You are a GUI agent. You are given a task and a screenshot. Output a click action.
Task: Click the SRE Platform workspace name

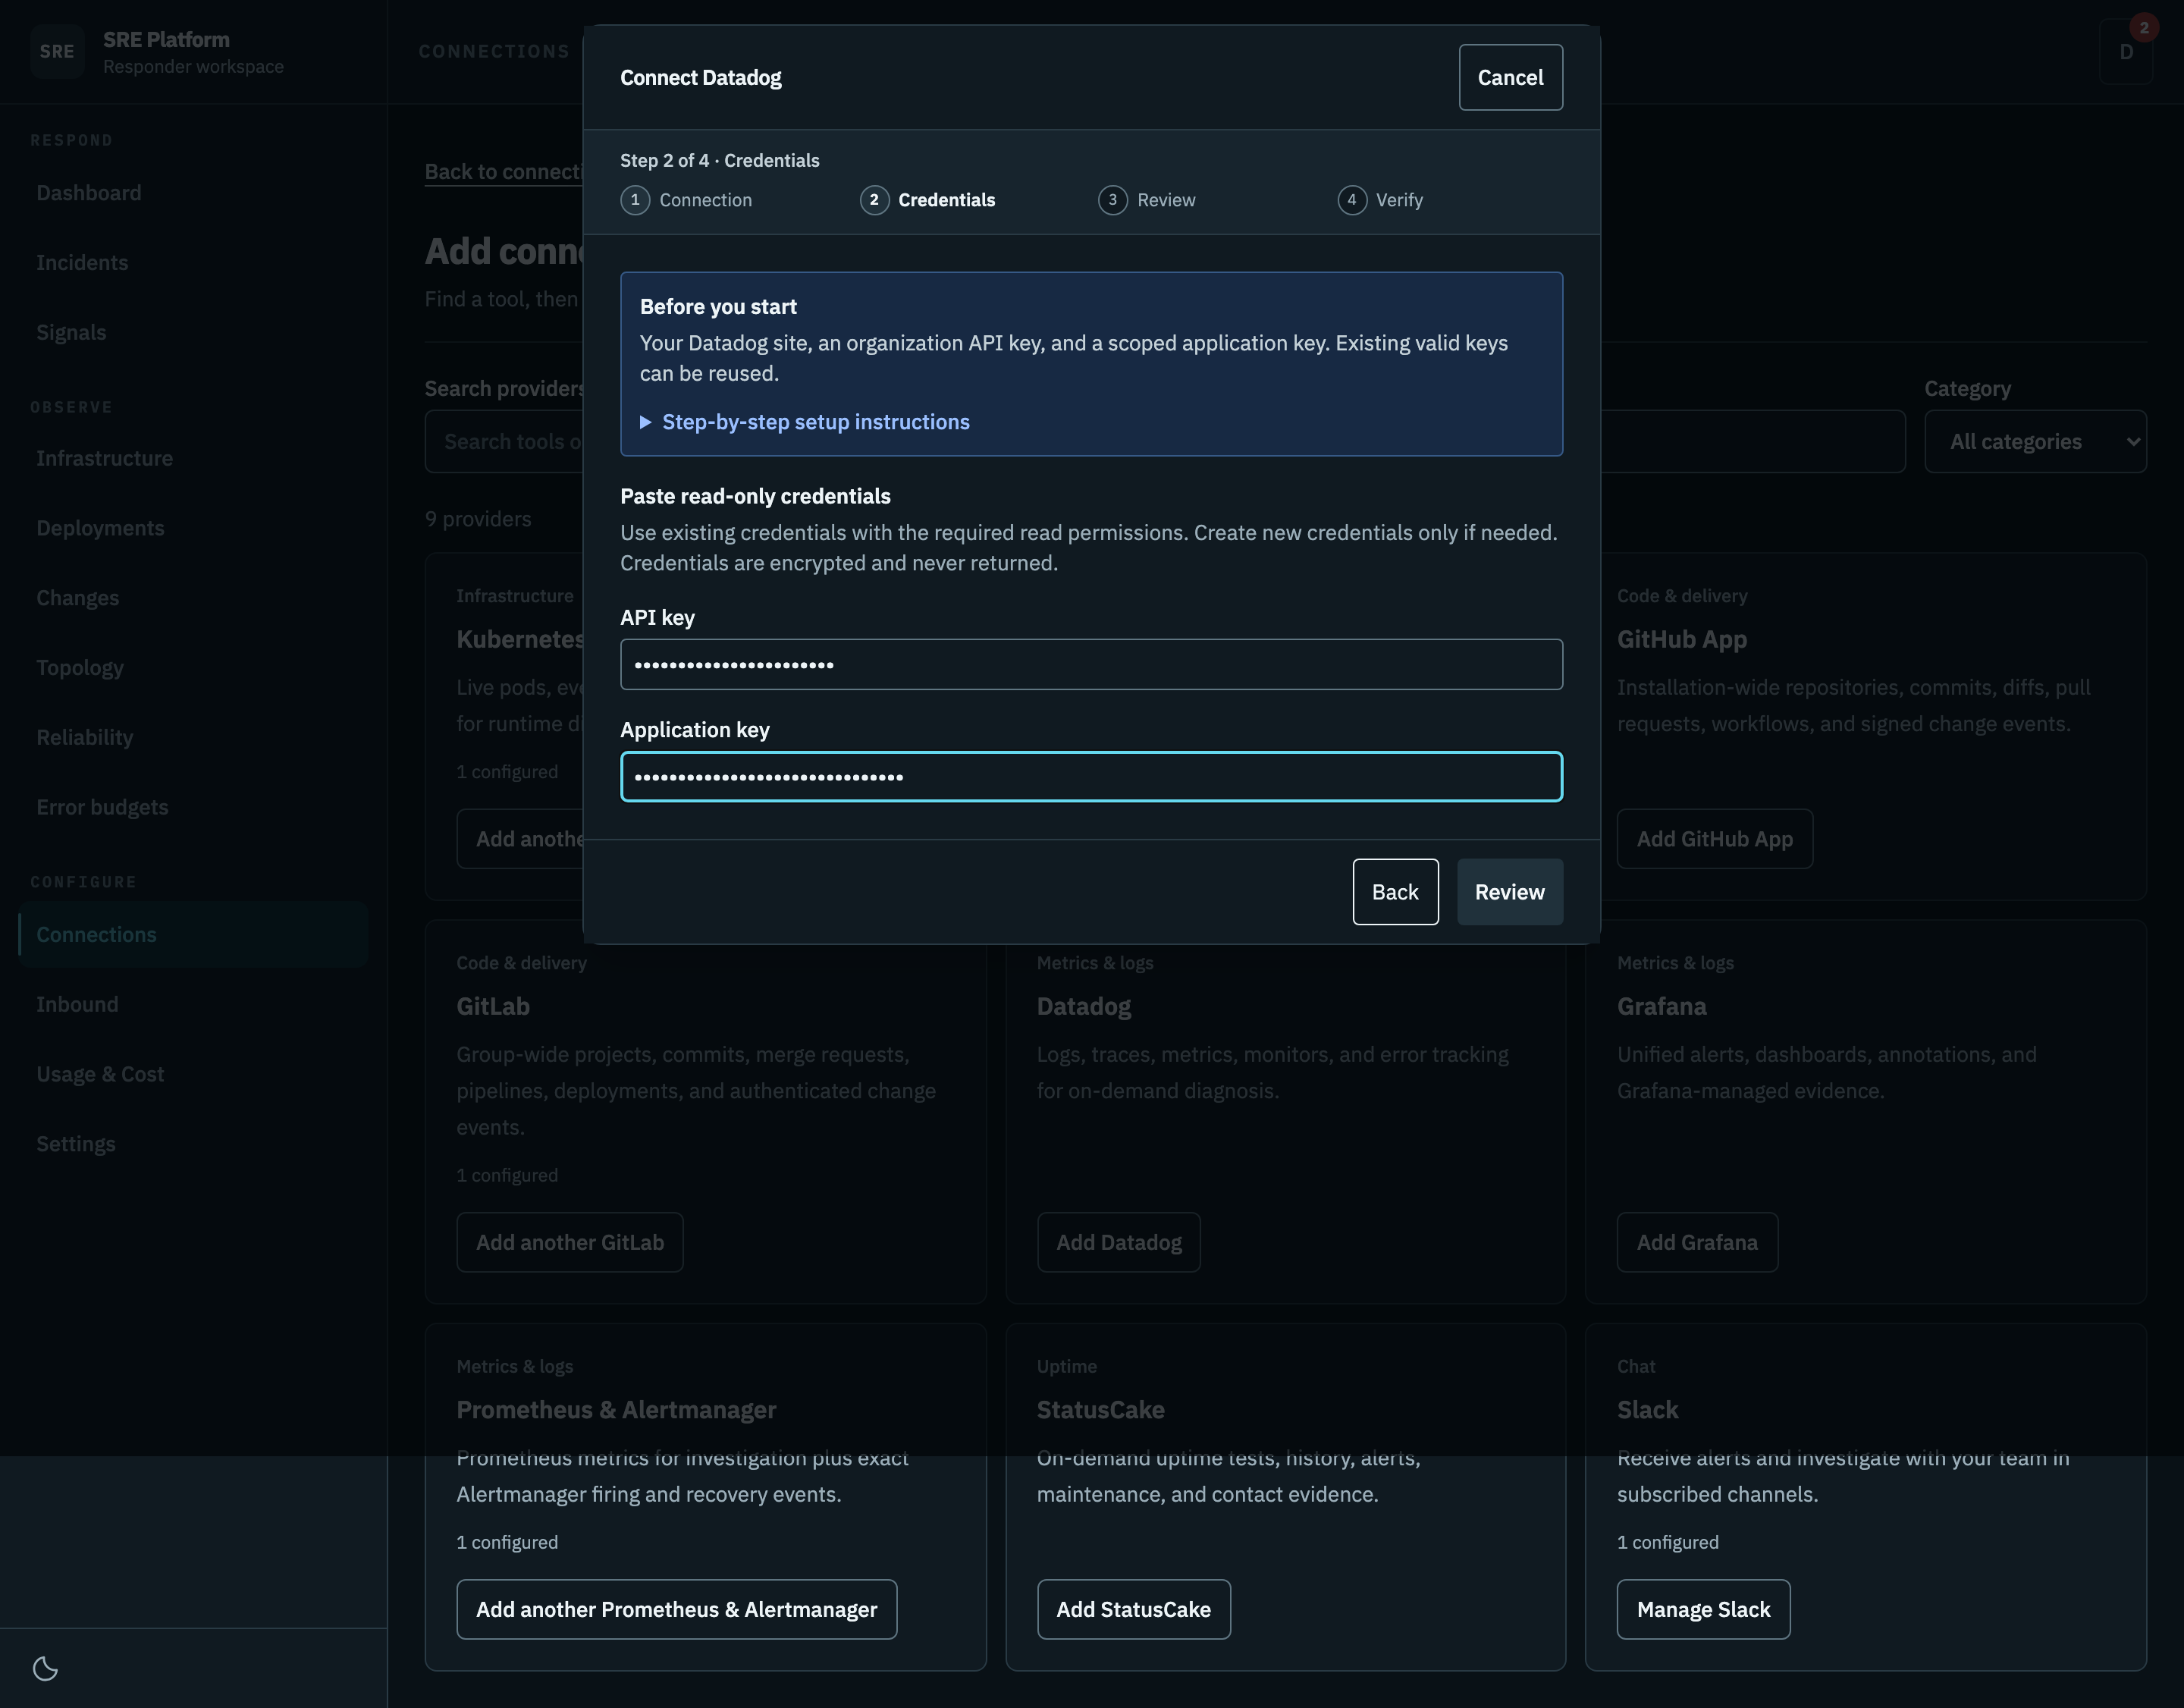(166, 40)
